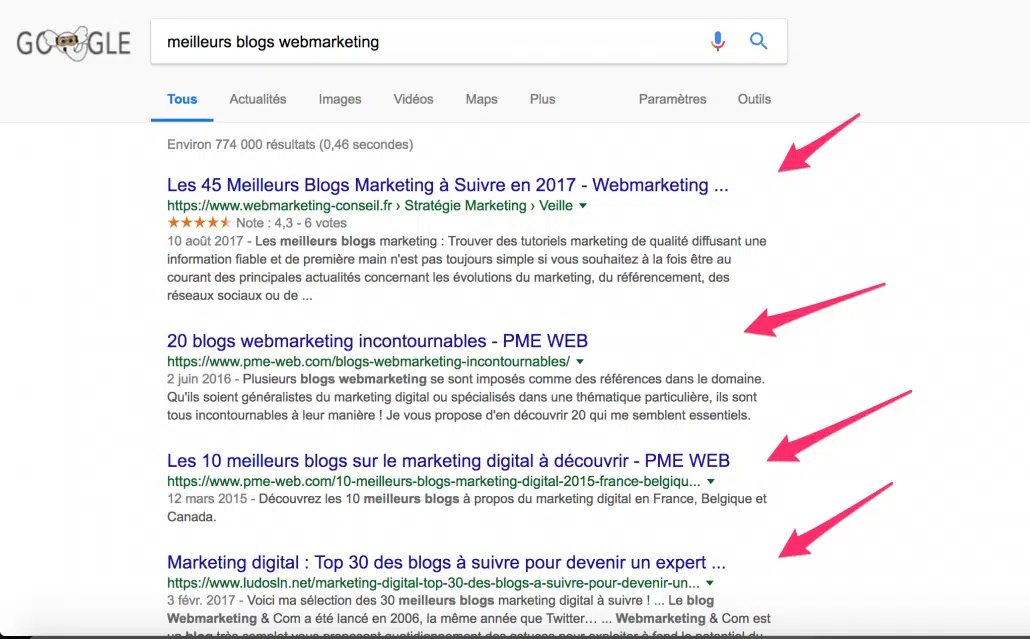Expand dropdown arrow beside 10-meilleurs-blogs-marketing-digital URL

[x=710, y=481]
